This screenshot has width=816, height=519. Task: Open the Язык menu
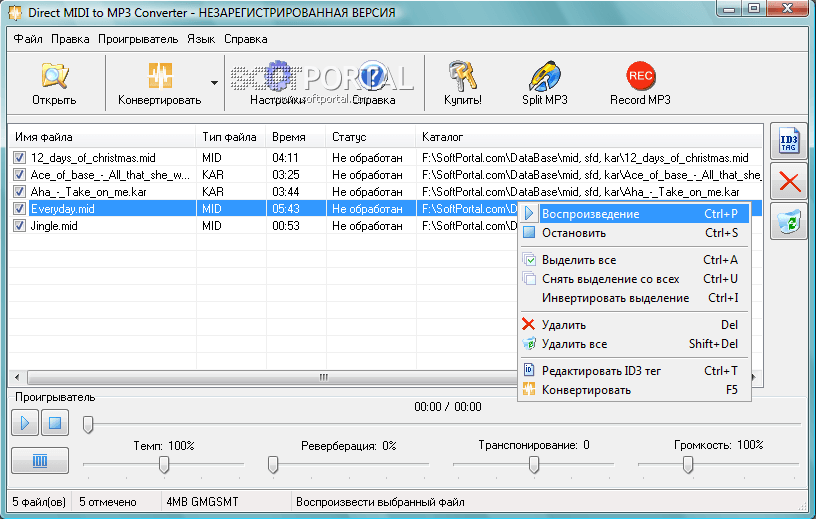[x=201, y=39]
